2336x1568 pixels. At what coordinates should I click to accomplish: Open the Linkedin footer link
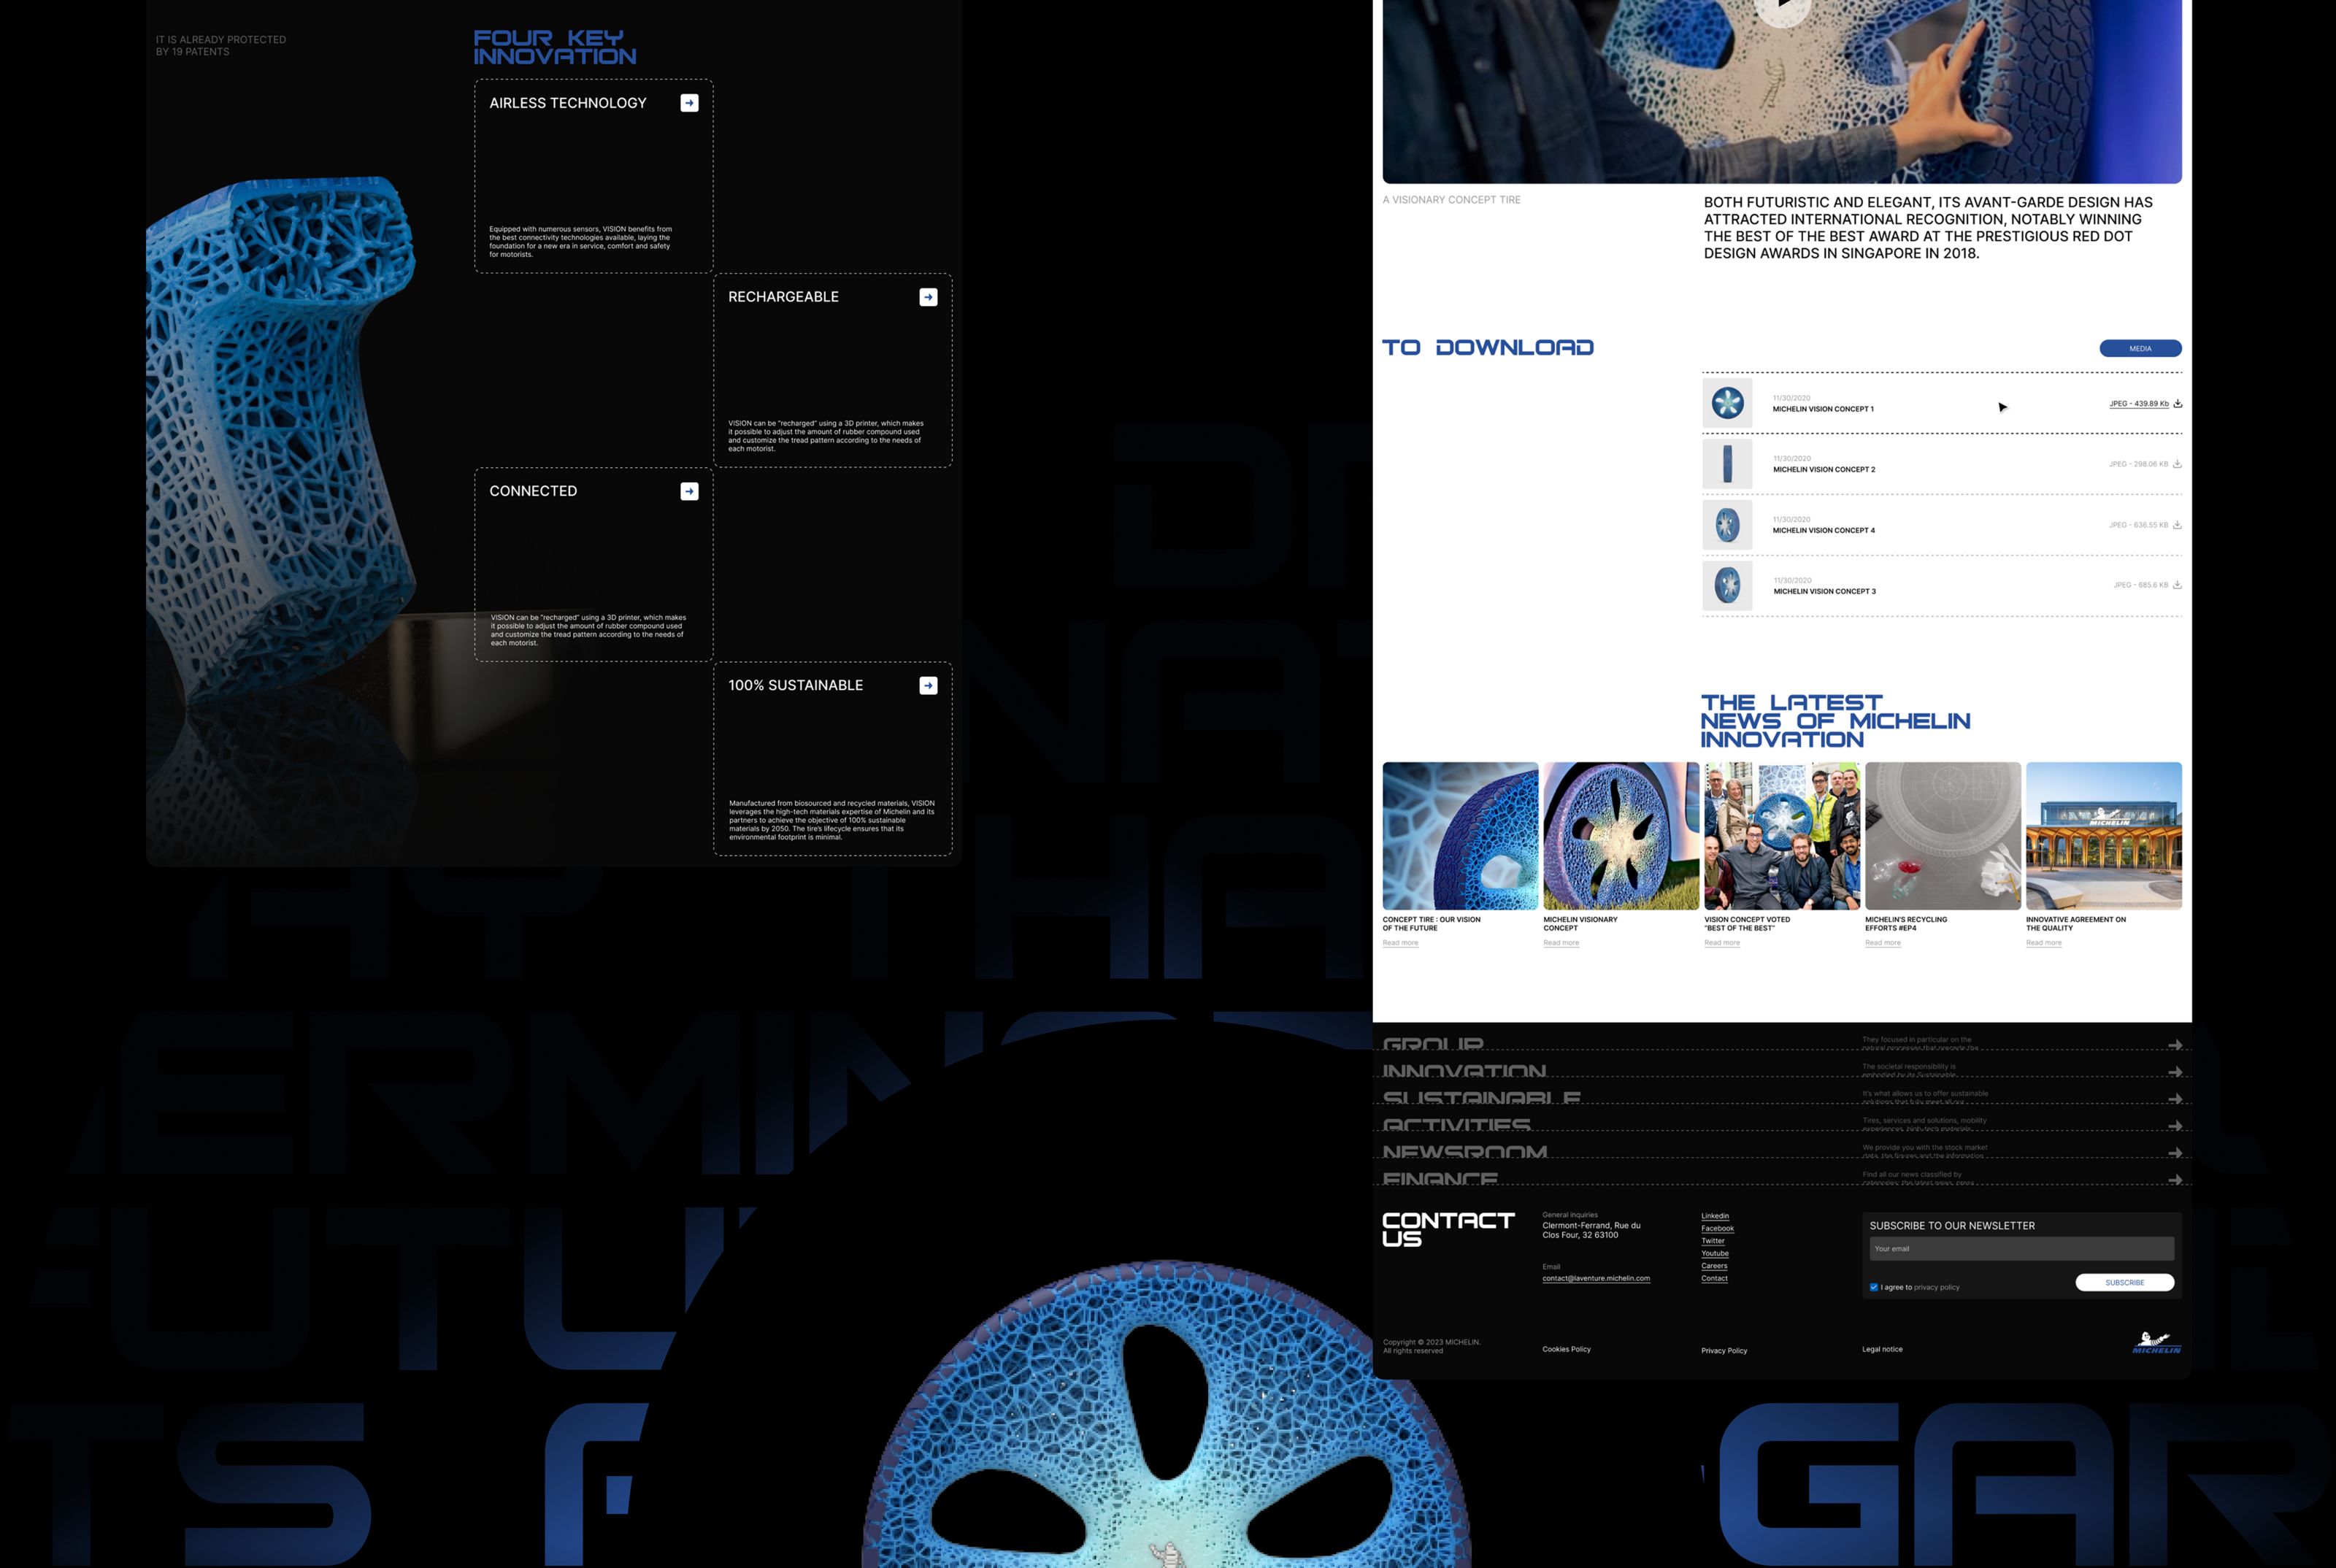point(1714,1216)
